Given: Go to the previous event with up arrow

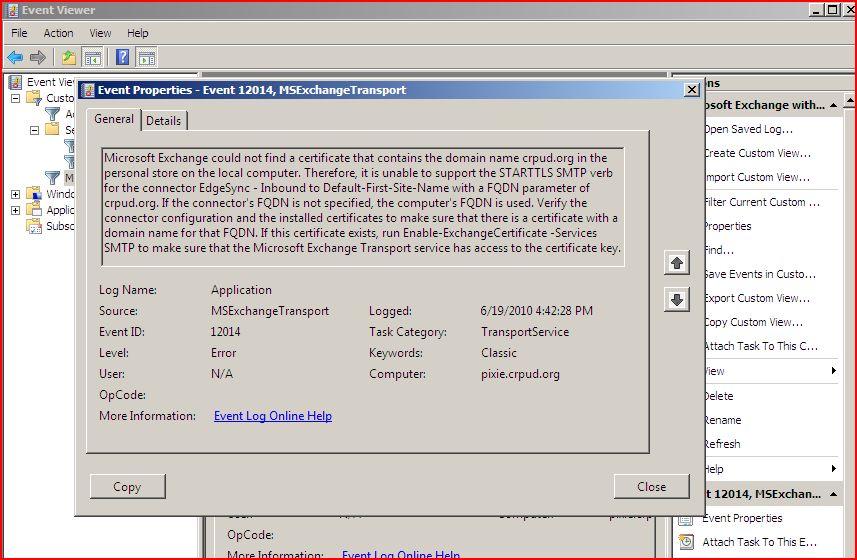Looking at the screenshot, I should (677, 263).
